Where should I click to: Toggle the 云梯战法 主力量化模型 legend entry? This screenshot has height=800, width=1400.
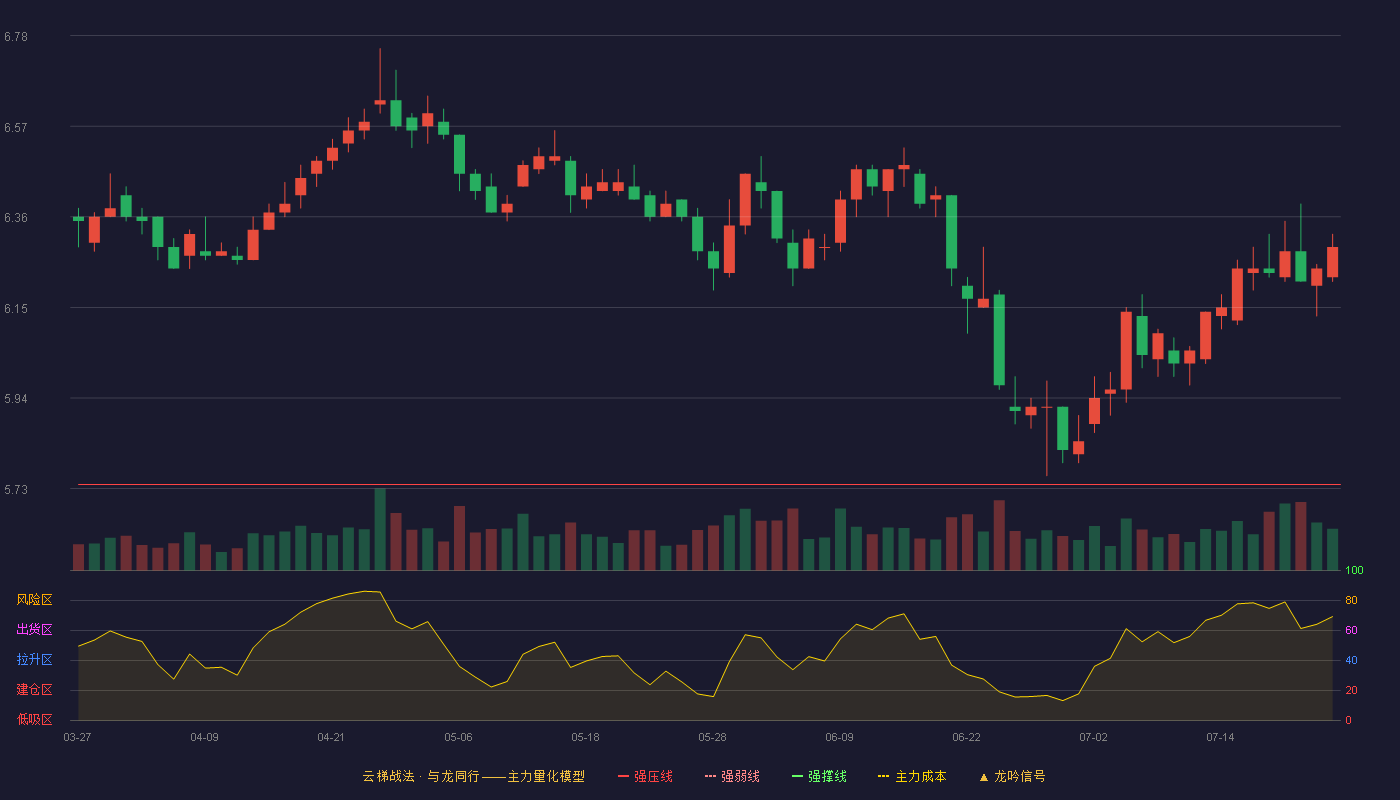click(x=474, y=776)
